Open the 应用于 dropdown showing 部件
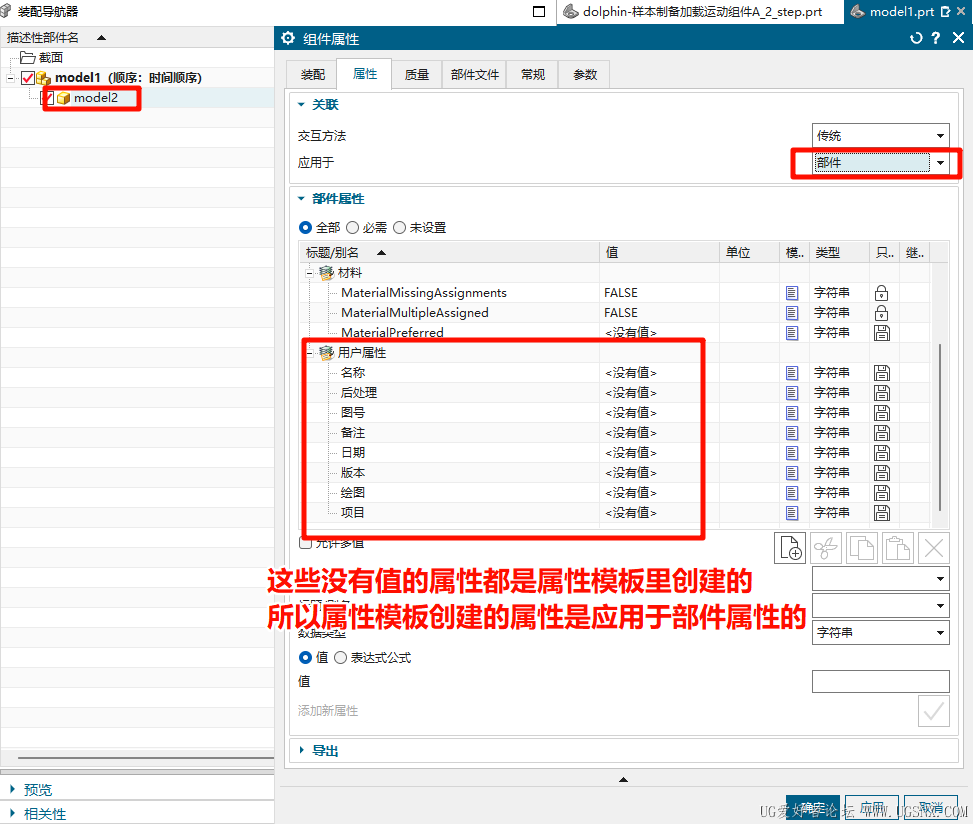Viewport: 973px width, 824px height. click(881, 163)
